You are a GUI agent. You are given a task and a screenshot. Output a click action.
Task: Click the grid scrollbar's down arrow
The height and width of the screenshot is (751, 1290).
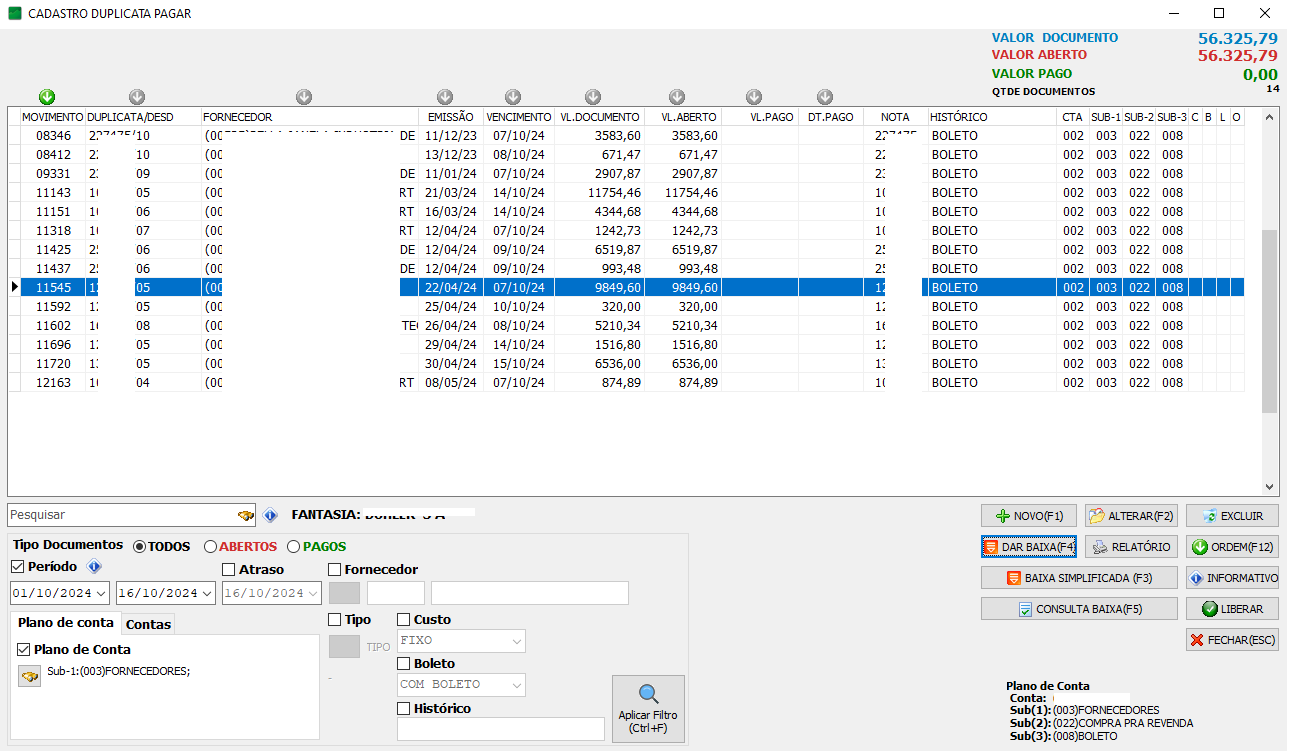(x=1270, y=487)
